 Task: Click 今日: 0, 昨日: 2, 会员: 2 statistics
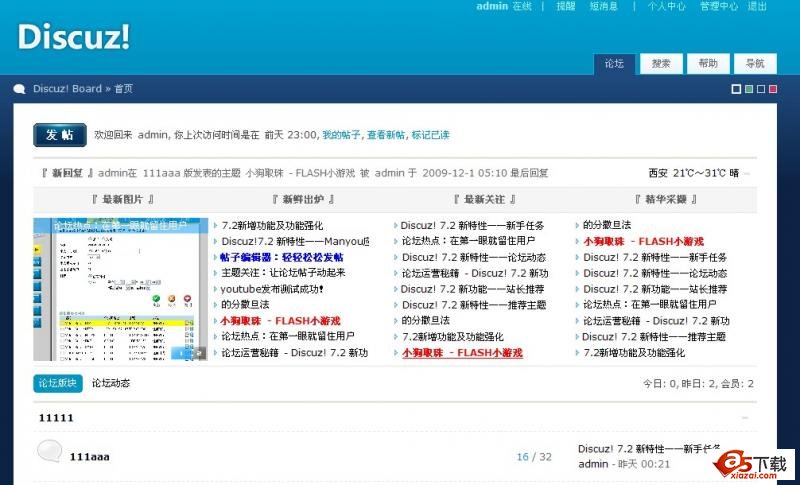[x=698, y=384]
